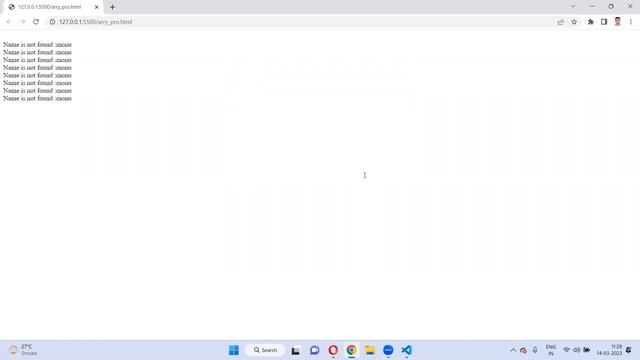
Task: Open the Chrome profile avatar
Action: tap(618, 22)
